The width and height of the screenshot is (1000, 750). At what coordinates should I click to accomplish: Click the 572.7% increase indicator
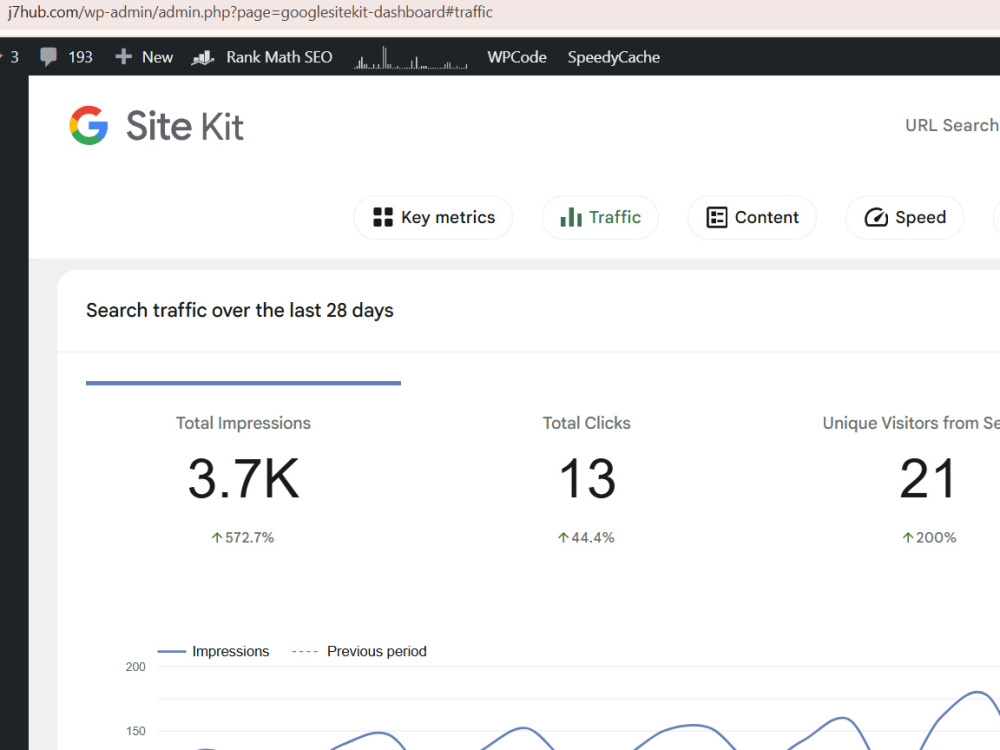(x=242, y=538)
